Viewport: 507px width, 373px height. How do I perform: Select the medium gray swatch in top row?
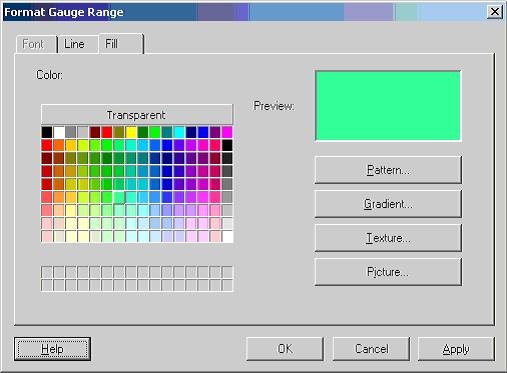(71, 132)
